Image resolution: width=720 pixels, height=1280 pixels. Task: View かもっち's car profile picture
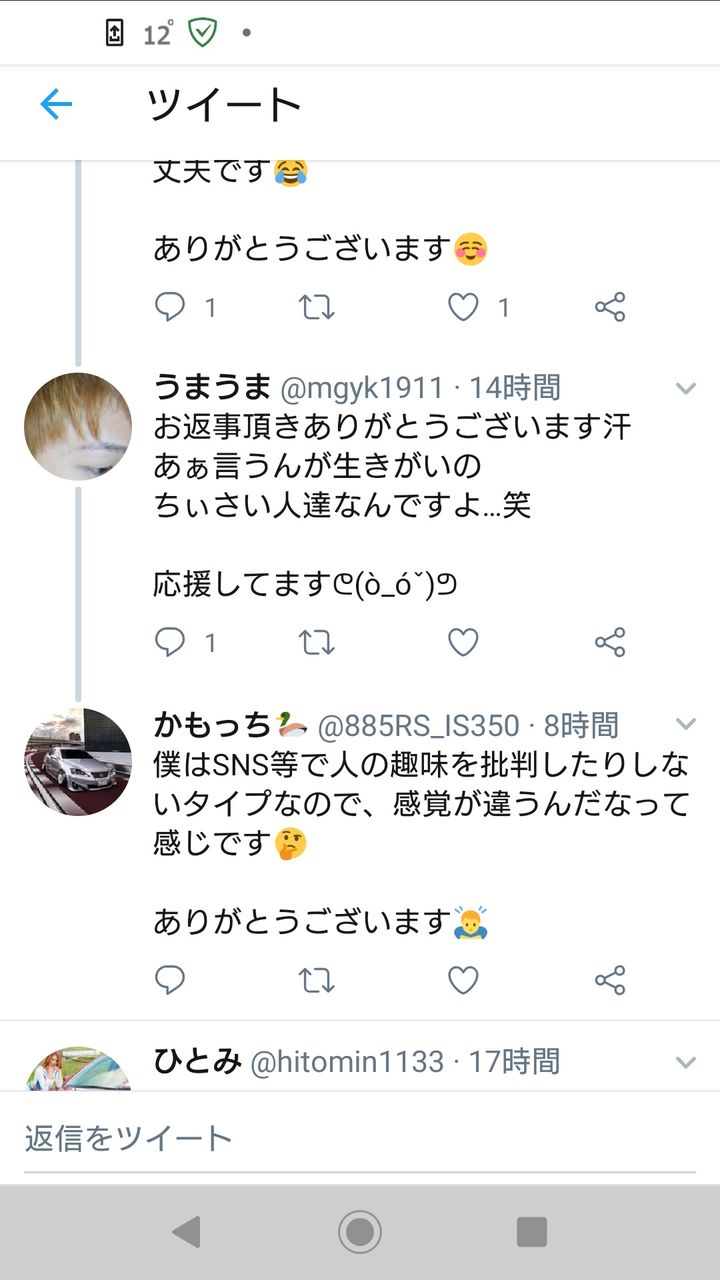pos(78,762)
